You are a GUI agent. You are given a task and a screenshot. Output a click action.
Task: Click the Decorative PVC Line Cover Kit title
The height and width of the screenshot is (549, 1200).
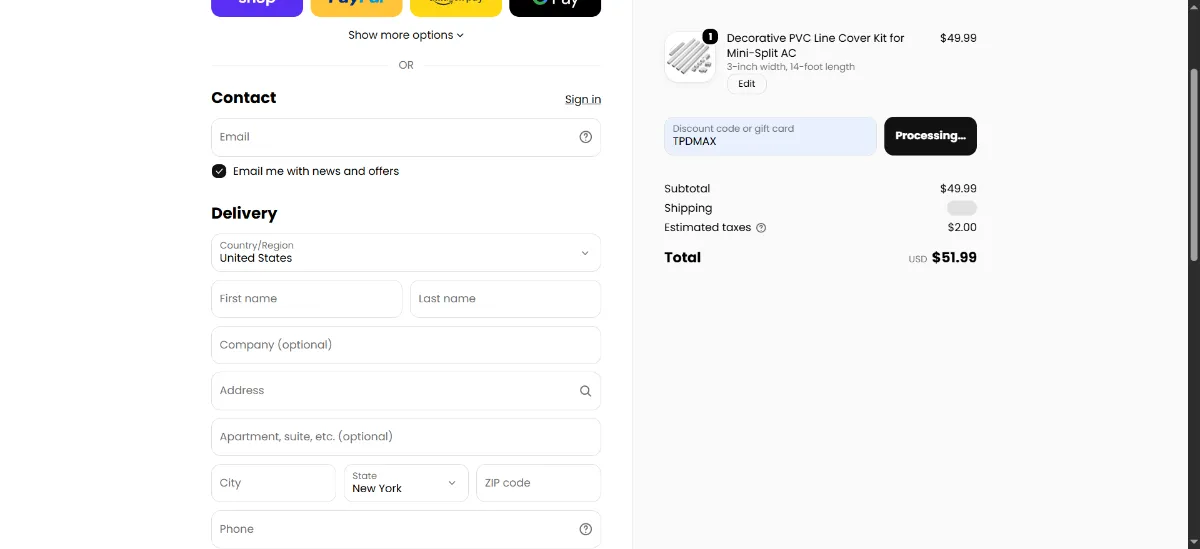(816, 45)
